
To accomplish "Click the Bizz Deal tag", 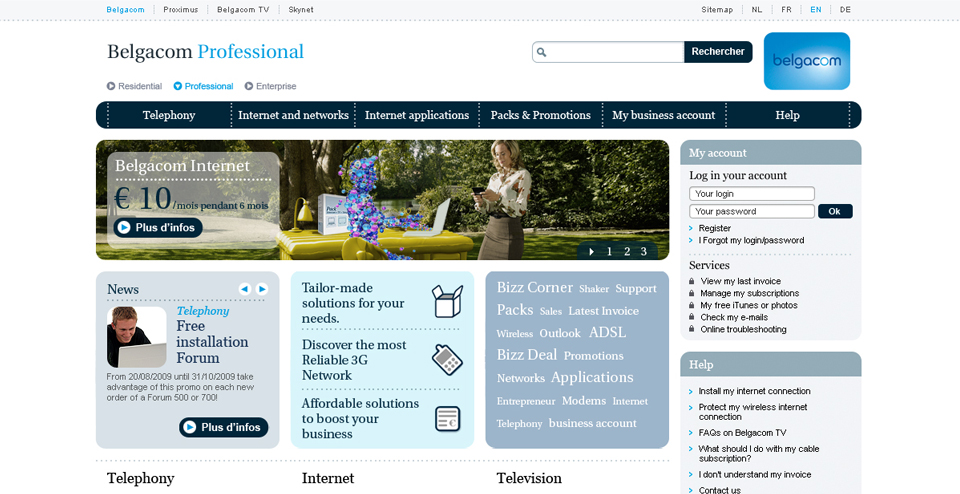I will (x=527, y=354).
